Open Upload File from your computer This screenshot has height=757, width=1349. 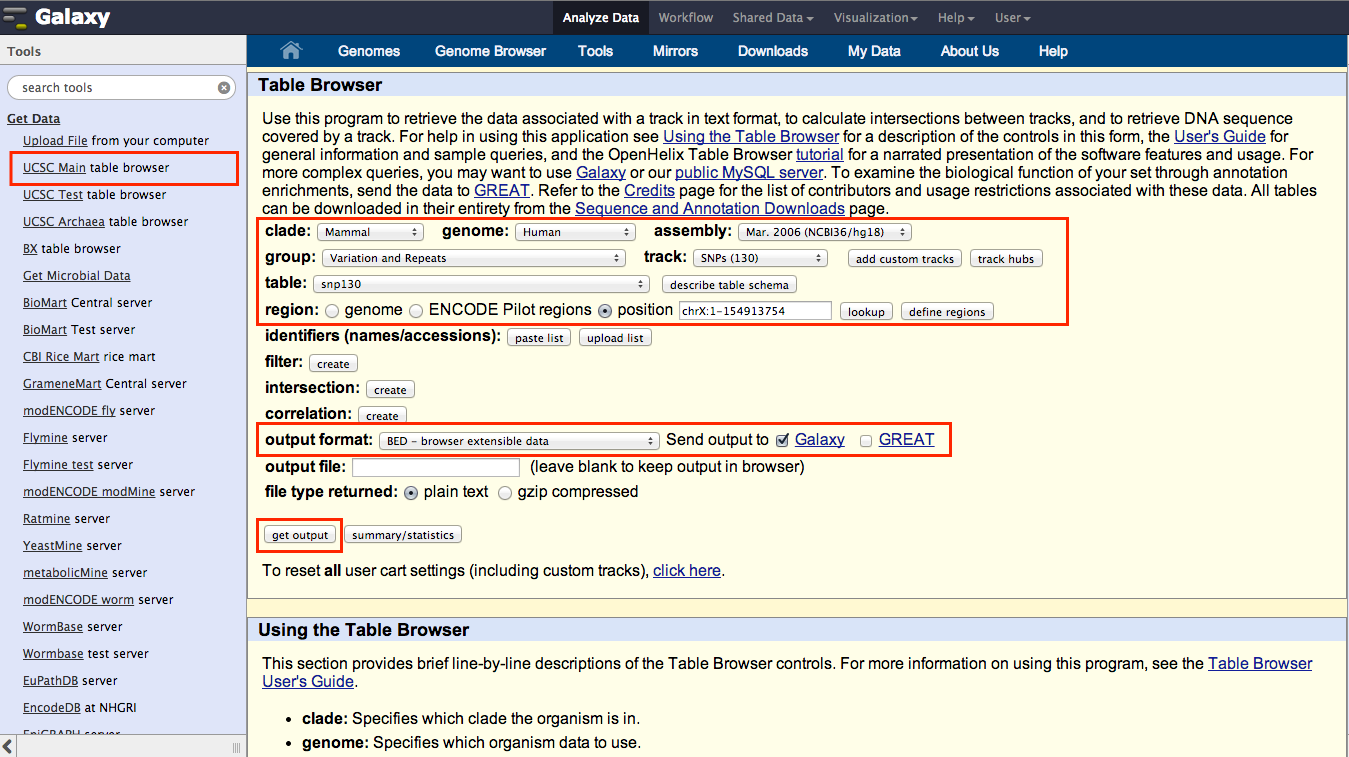(116, 141)
